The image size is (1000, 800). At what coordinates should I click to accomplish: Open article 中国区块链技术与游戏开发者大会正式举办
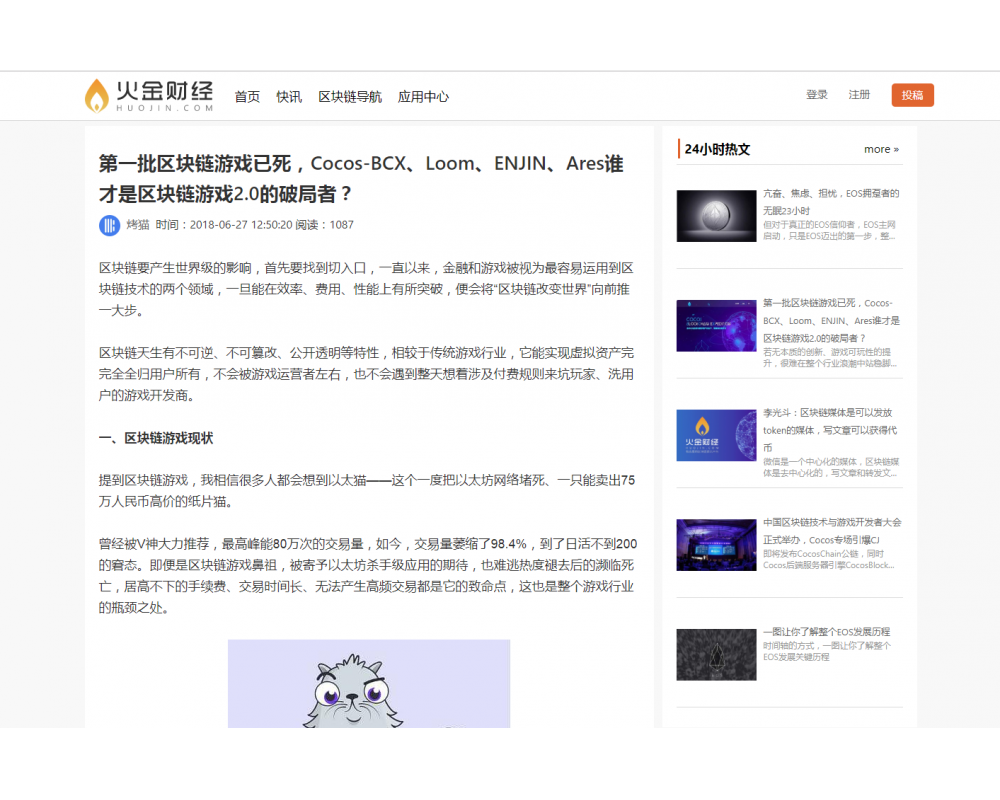click(x=832, y=531)
